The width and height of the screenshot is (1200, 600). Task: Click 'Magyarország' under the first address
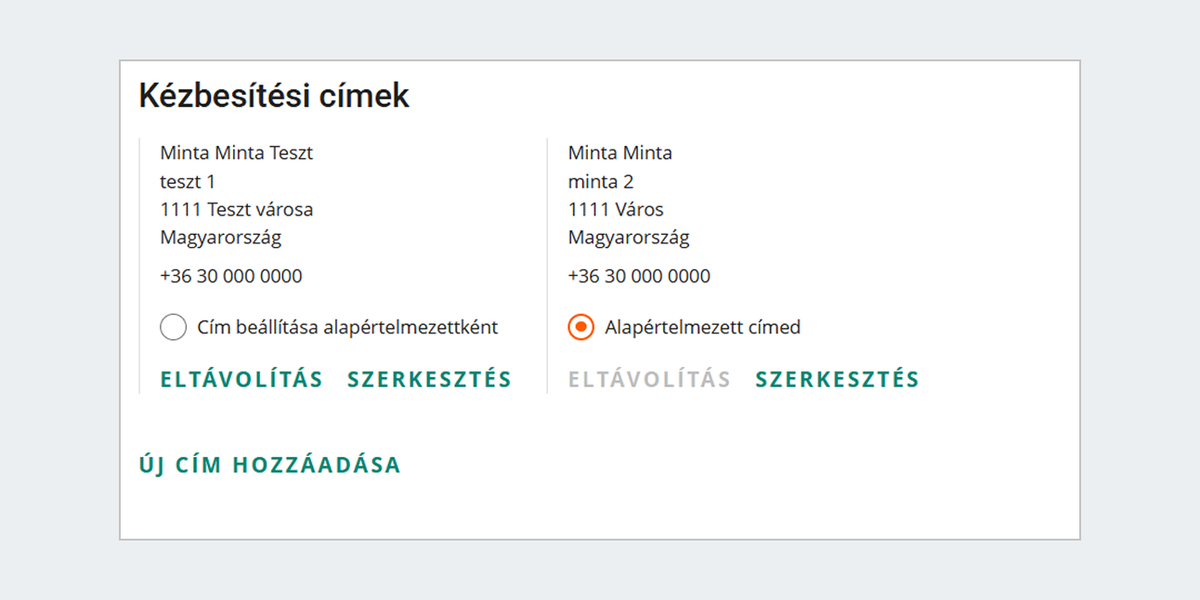point(221,237)
